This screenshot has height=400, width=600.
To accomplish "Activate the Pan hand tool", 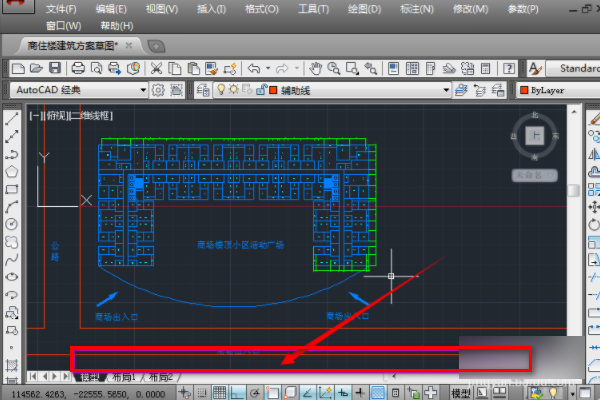I will [315, 69].
